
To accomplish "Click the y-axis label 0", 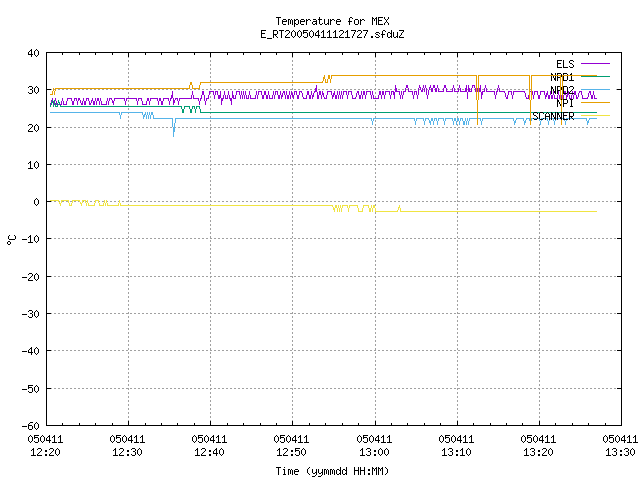I will point(37,202).
